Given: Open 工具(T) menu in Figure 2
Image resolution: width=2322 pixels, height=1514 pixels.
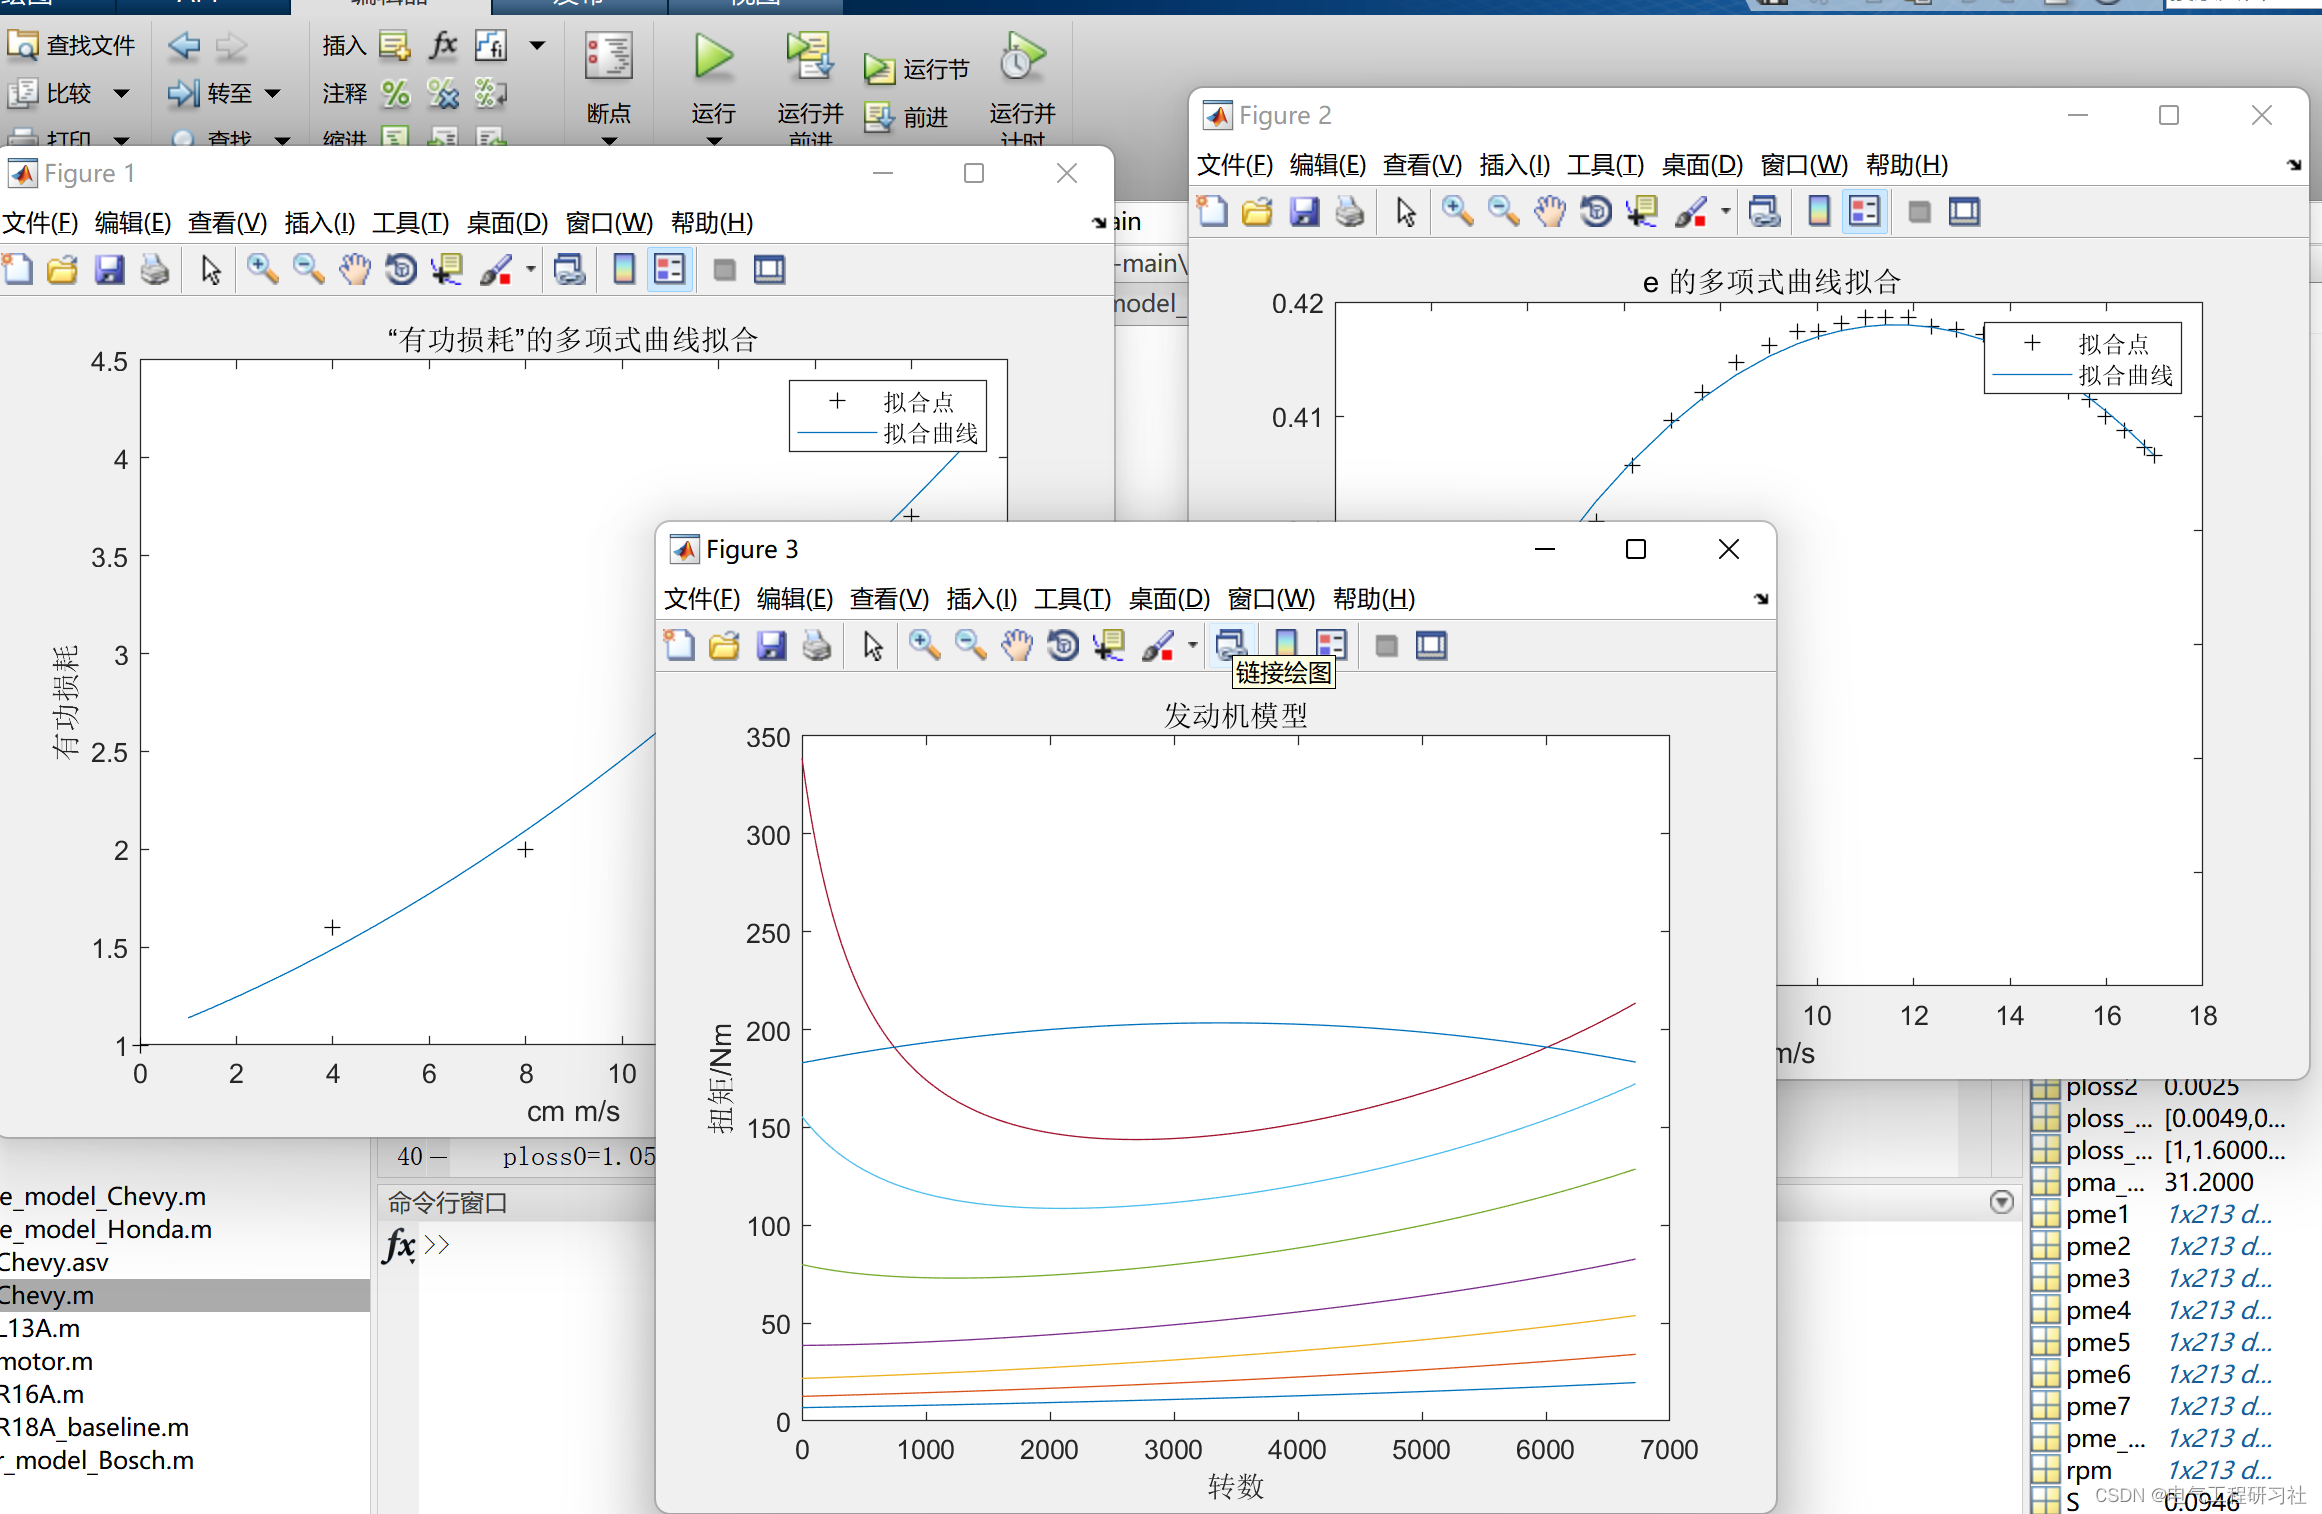Looking at the screenshot, I should coord(1604,165).
